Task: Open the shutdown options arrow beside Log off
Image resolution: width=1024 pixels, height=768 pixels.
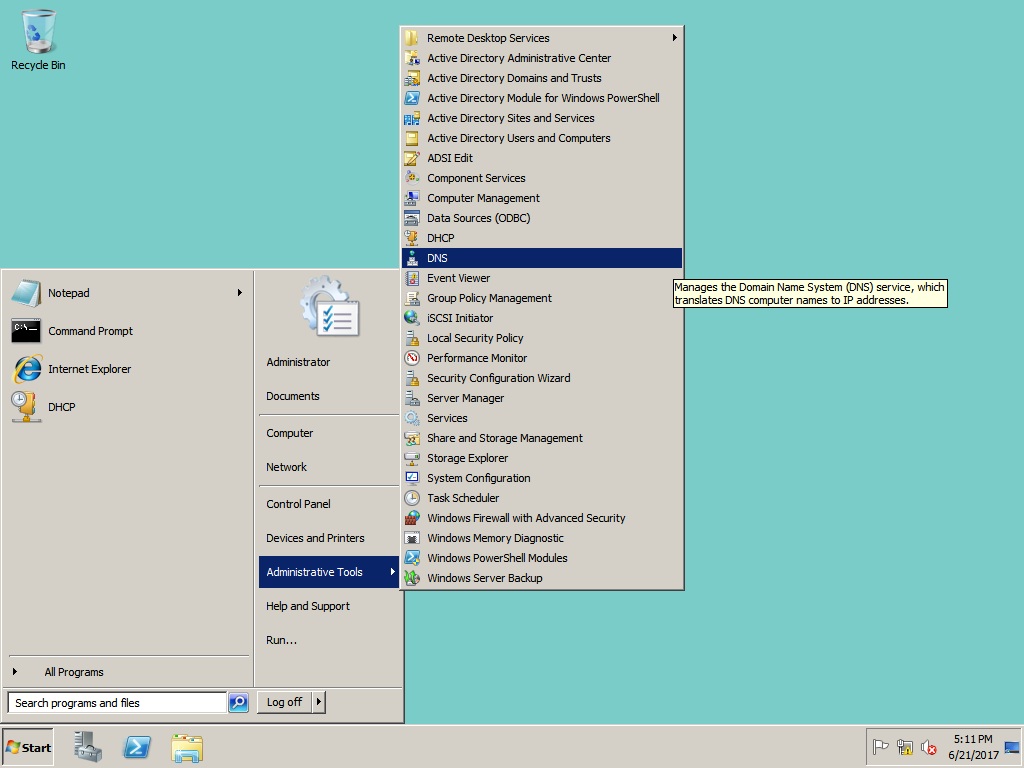Action: 319,702
